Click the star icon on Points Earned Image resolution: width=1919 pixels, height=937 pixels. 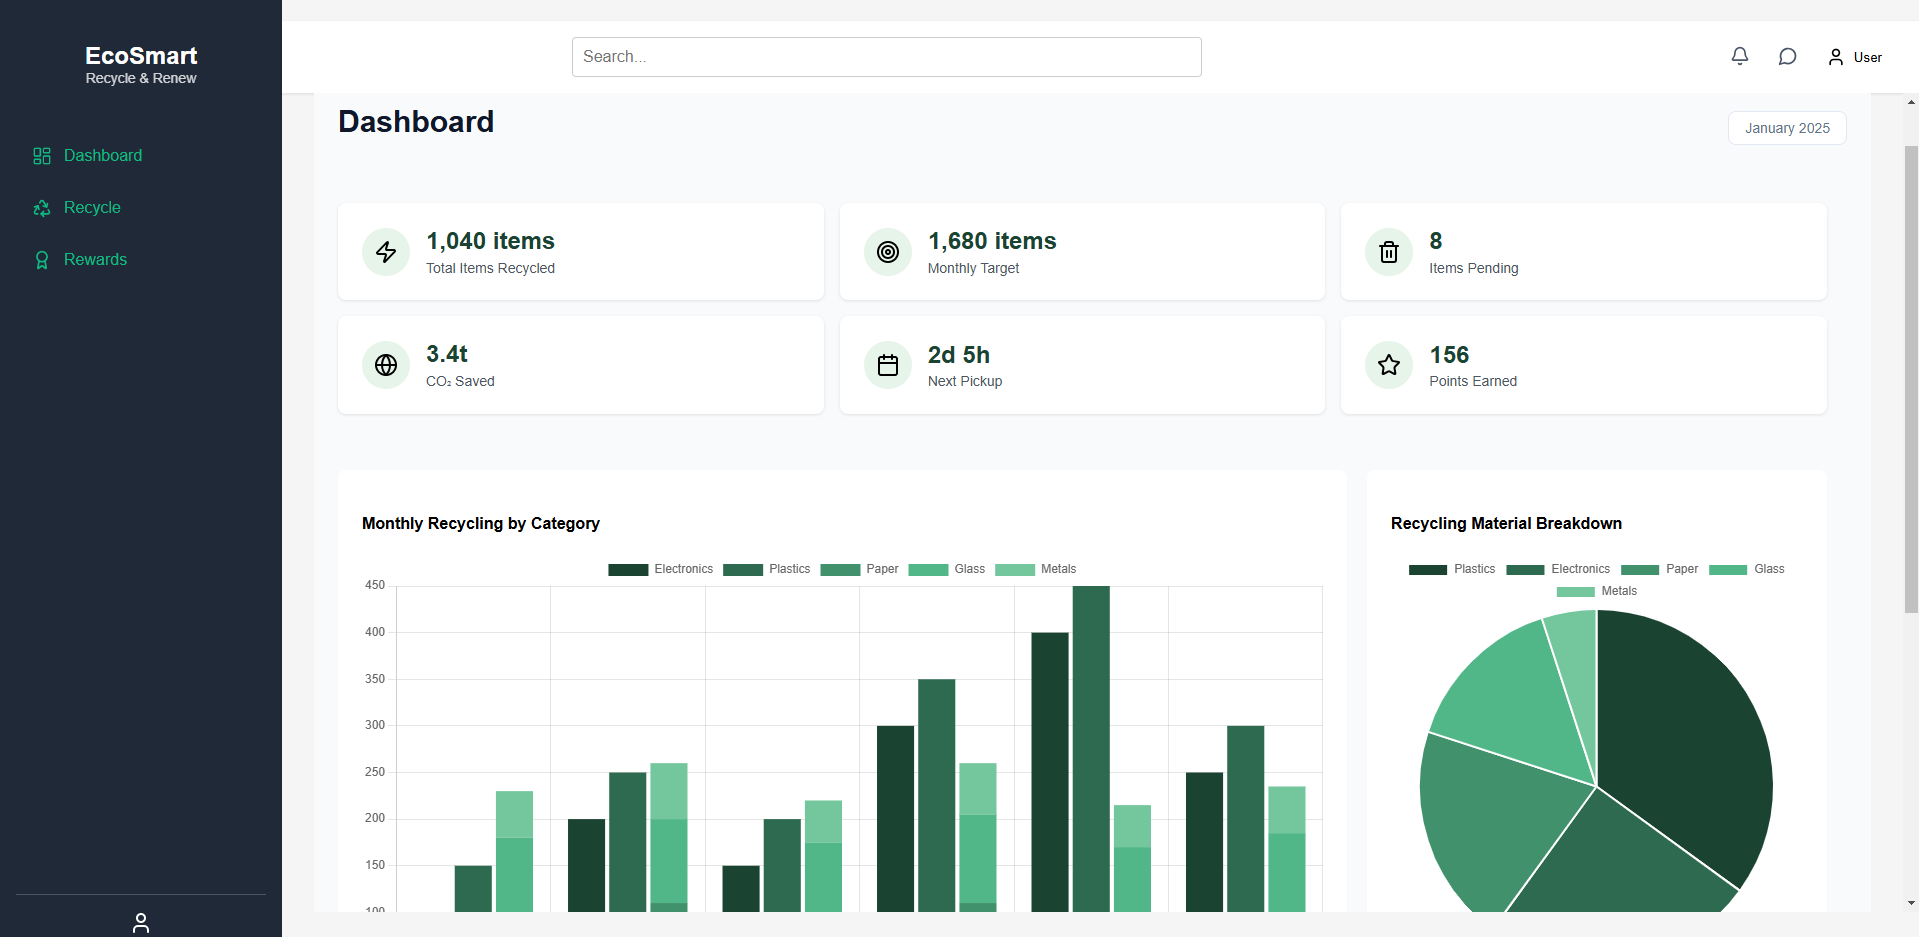(x=1389, y=365)
